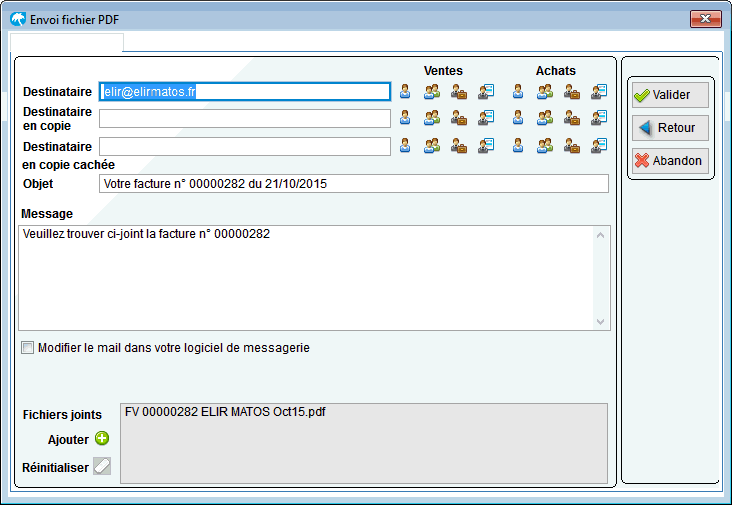Screen dimensions: 732x505
Task: Click the Abandon button
Action: 670,161
